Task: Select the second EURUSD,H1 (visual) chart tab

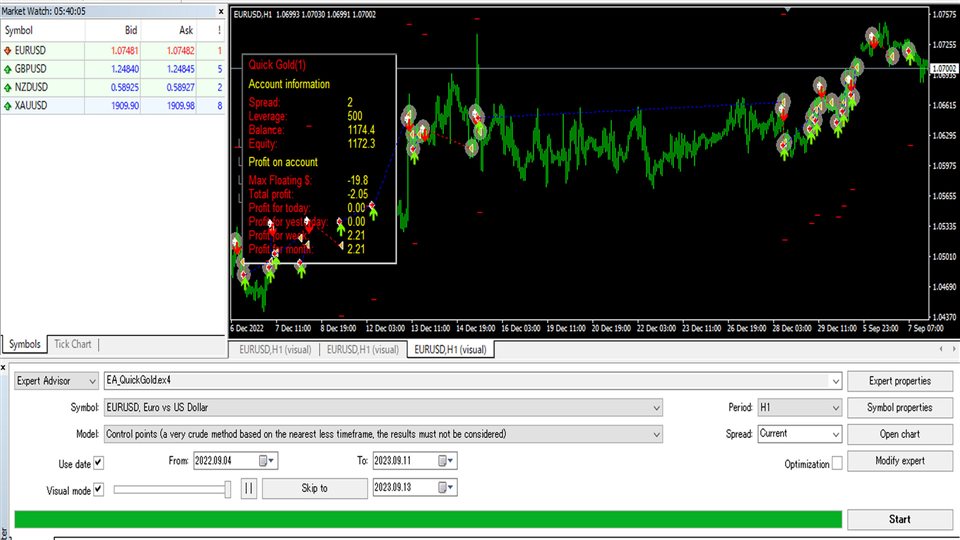Action: pos(362,350)
